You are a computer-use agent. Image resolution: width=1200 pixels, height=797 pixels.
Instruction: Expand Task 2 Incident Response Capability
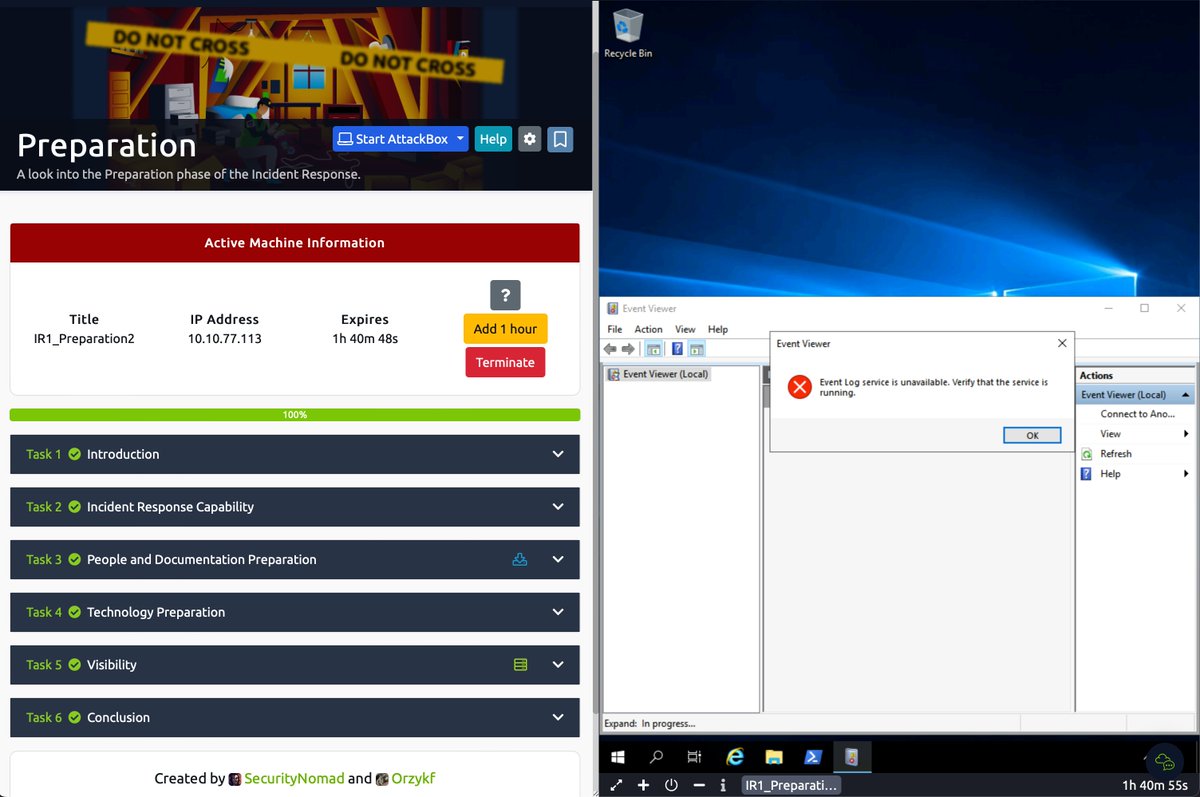point(295,507)
